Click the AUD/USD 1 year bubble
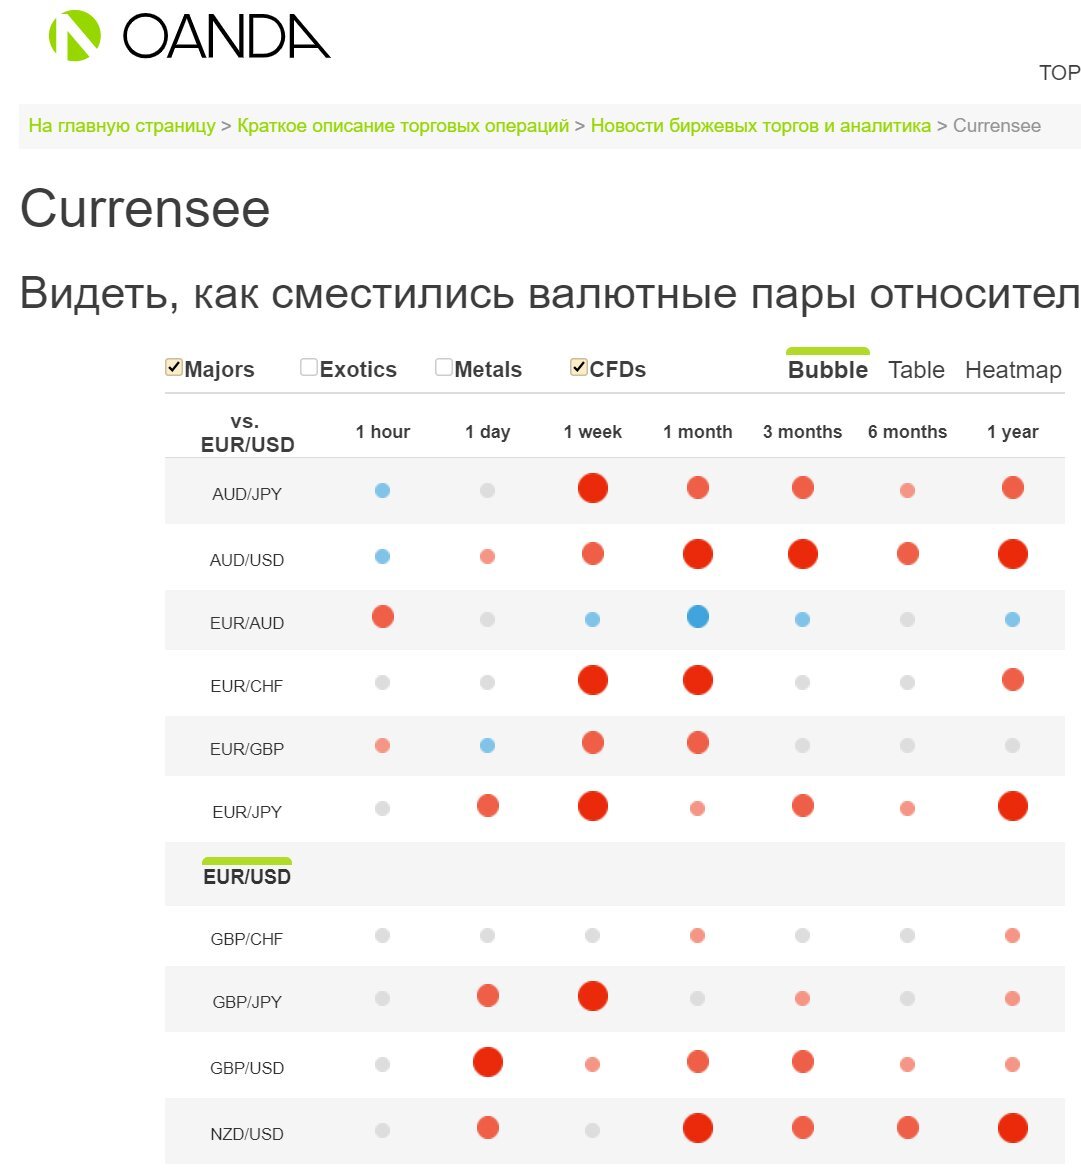 coord(1013,553)
